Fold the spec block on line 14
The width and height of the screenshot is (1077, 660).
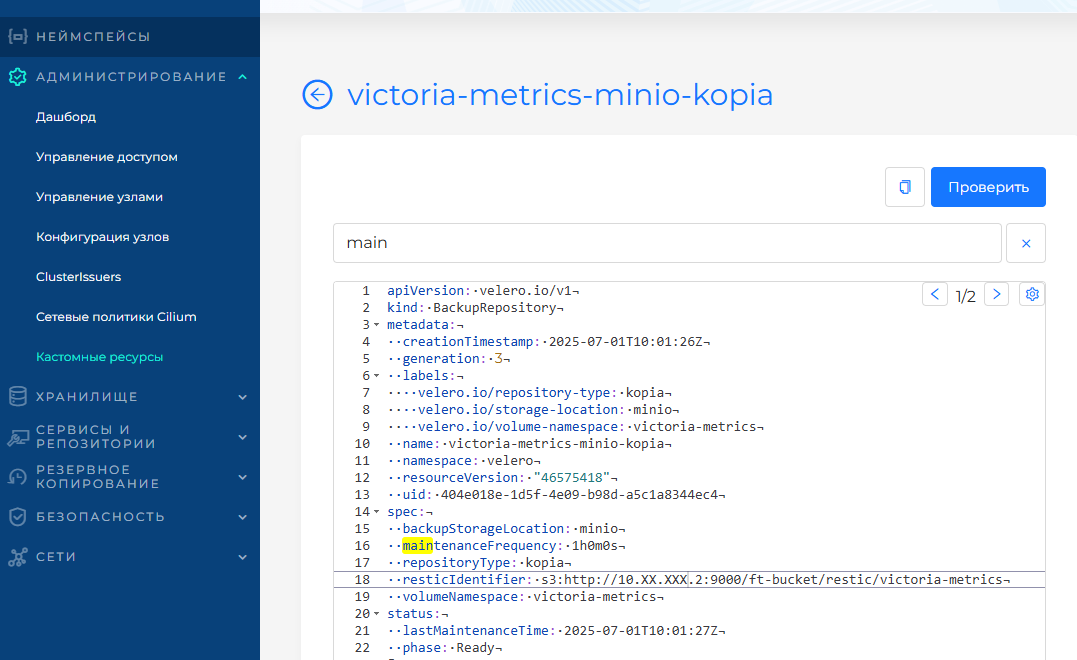coord(376,512)
